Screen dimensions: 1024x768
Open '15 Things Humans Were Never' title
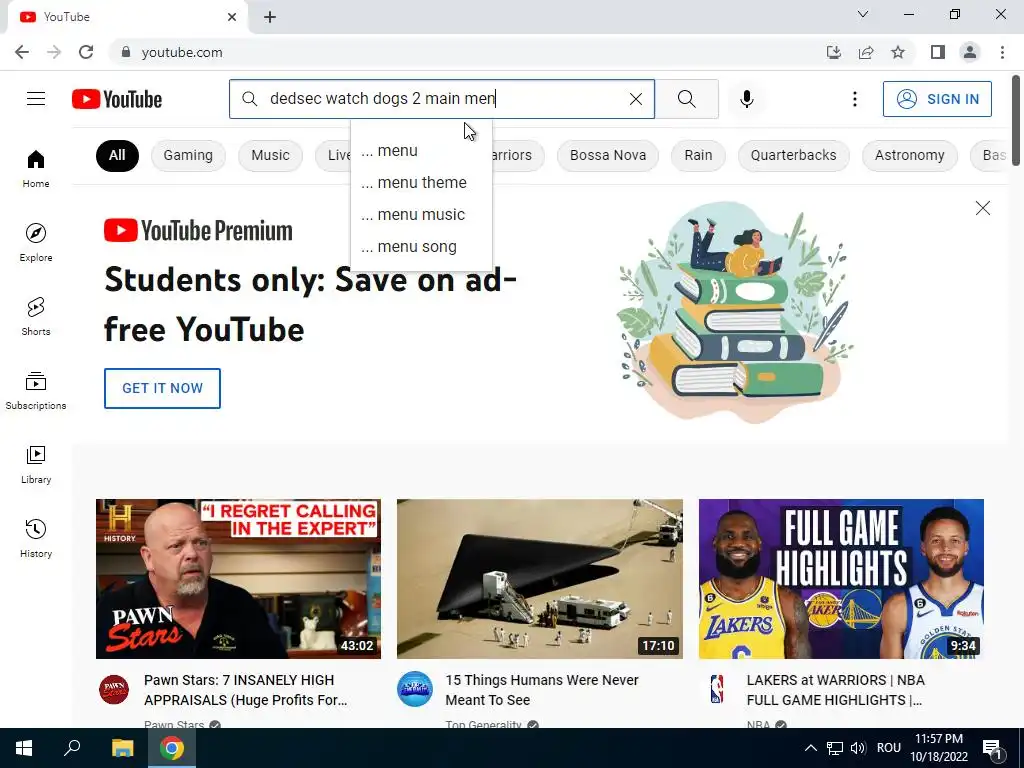[x=542, y=690]
